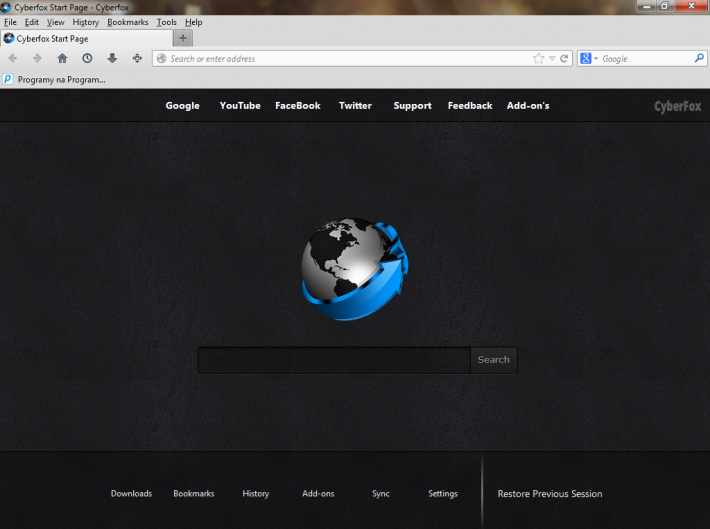Open Downloads from the bottom shortcuts
This screenshot has height=529, width=710.
pyautogui.click(x=131, y=494)
